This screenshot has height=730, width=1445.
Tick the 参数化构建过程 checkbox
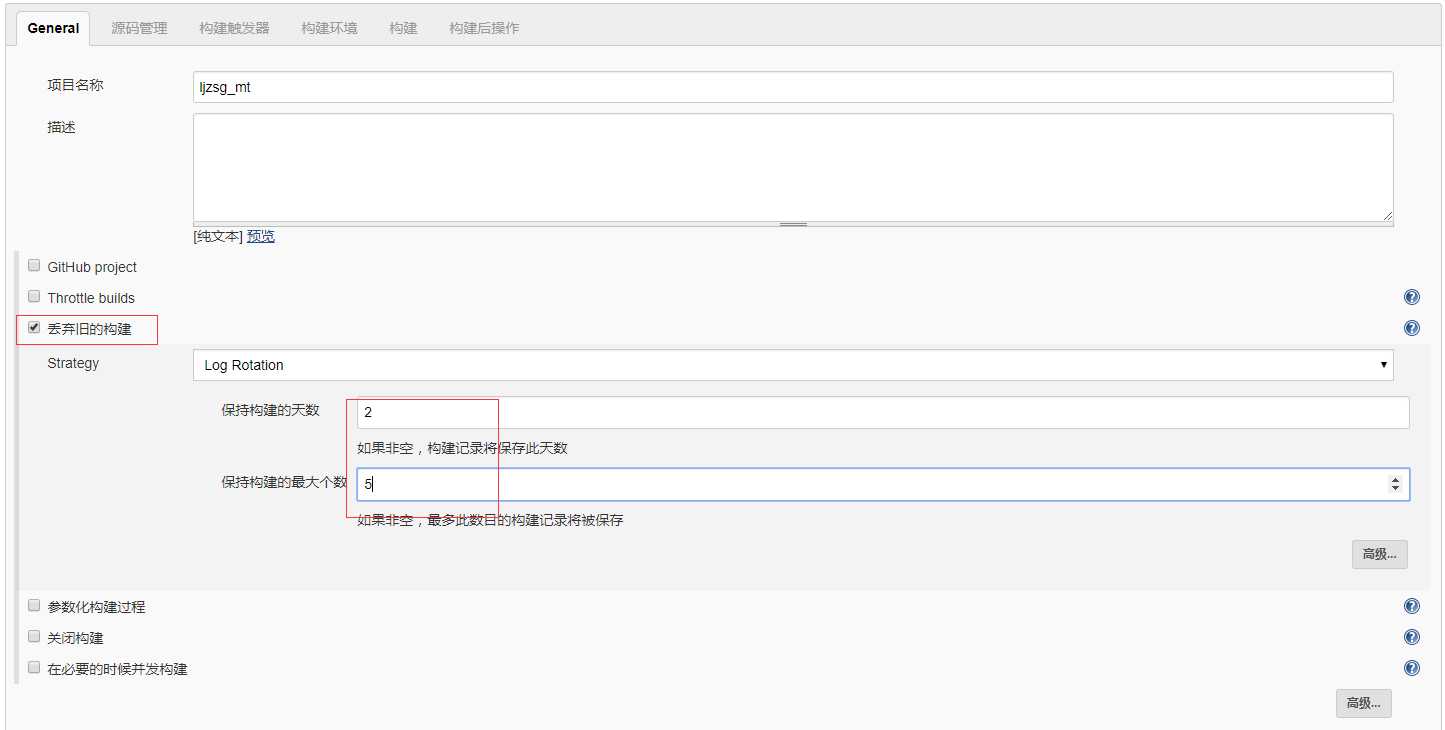click(34, 606)
